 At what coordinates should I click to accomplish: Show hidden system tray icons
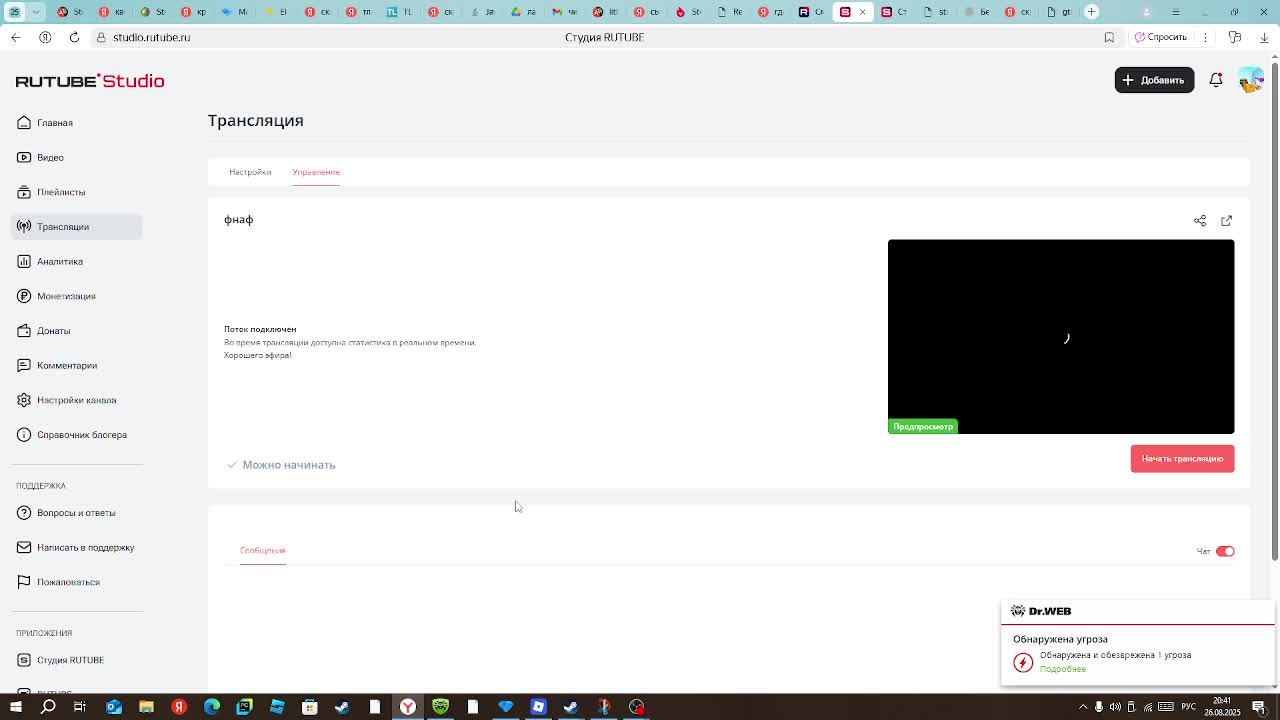[1083, 707]
